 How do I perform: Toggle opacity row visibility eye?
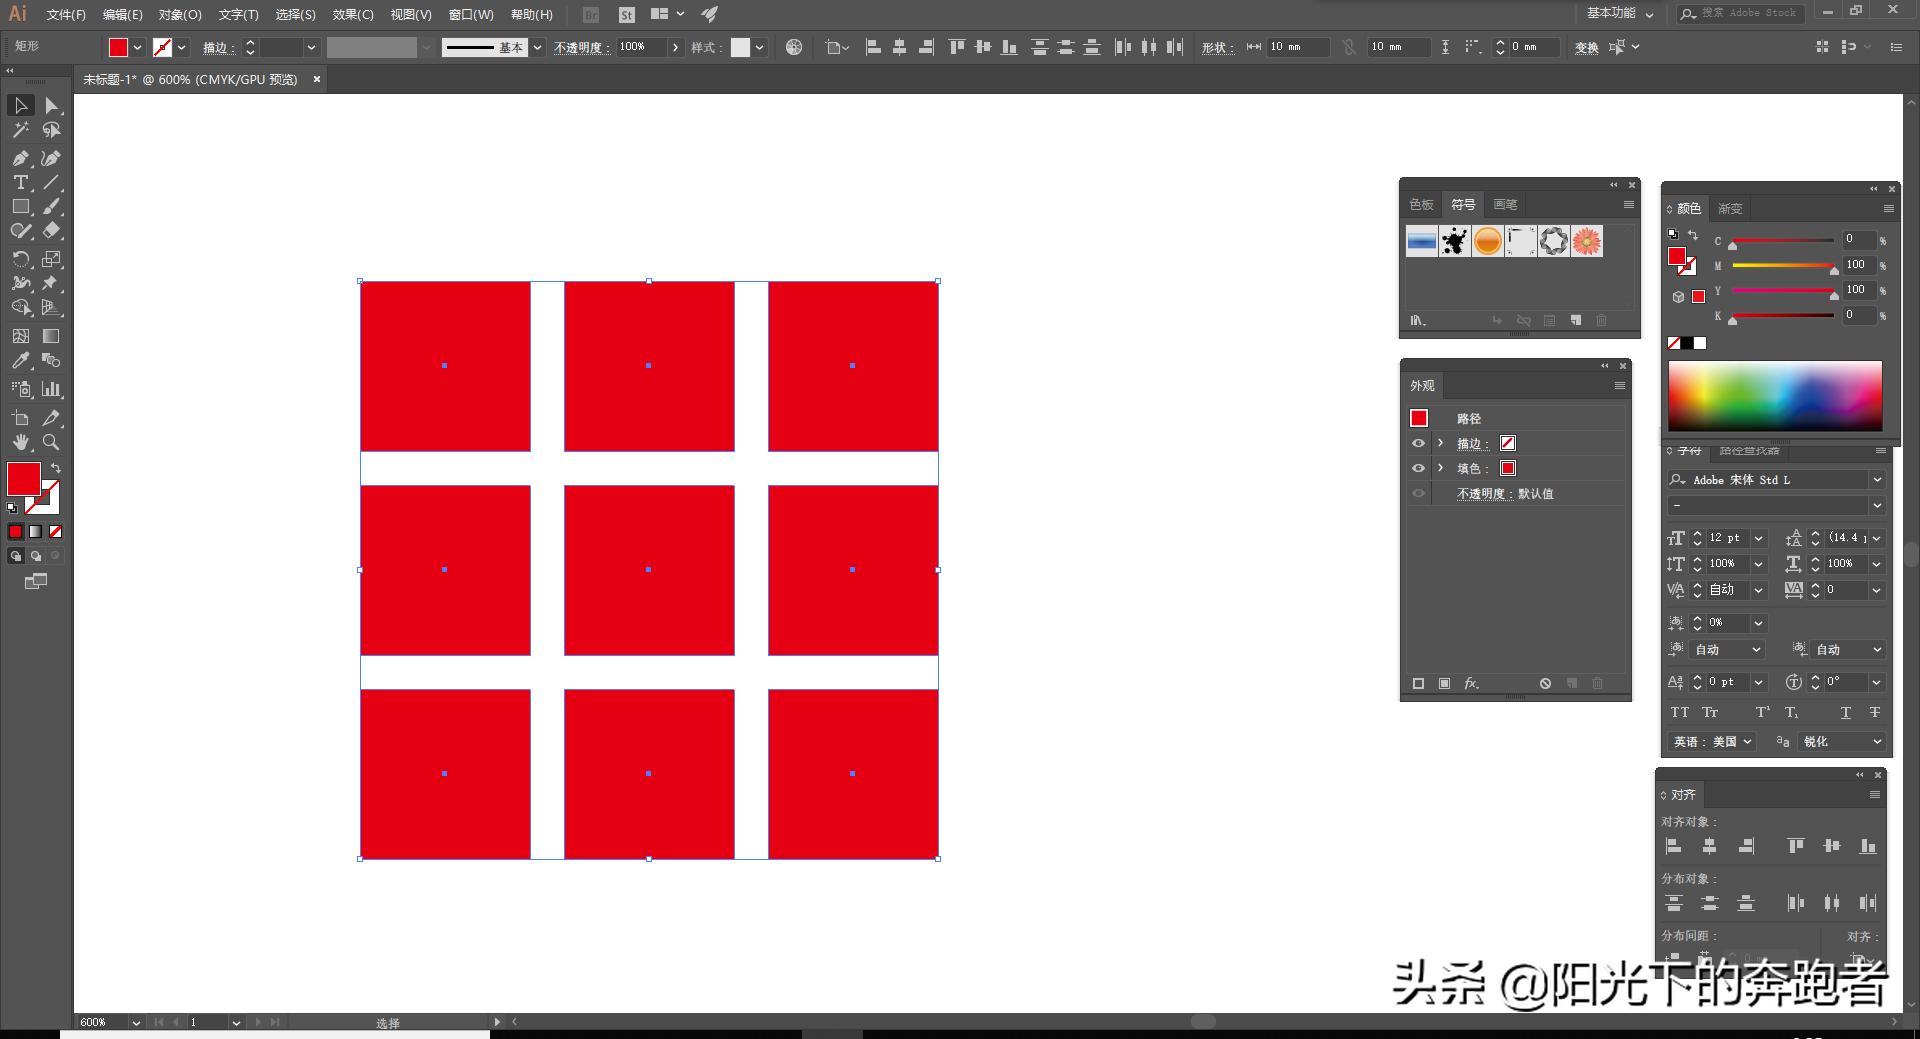pyautogui.click(x=1418, y=493)
